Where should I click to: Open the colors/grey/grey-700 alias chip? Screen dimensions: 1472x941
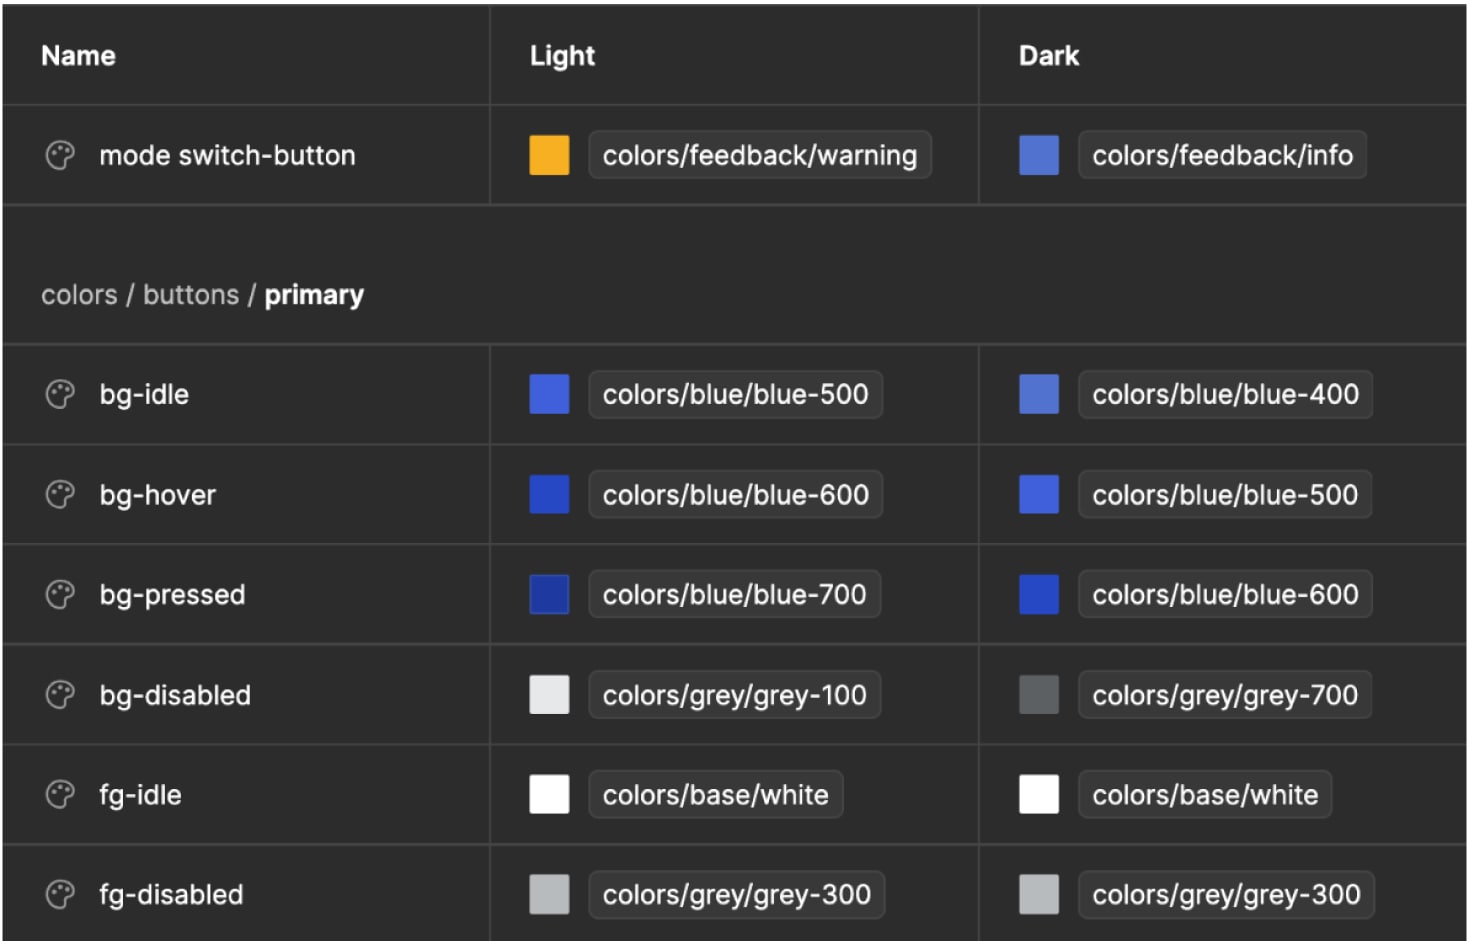click(x=1224, y=695)
